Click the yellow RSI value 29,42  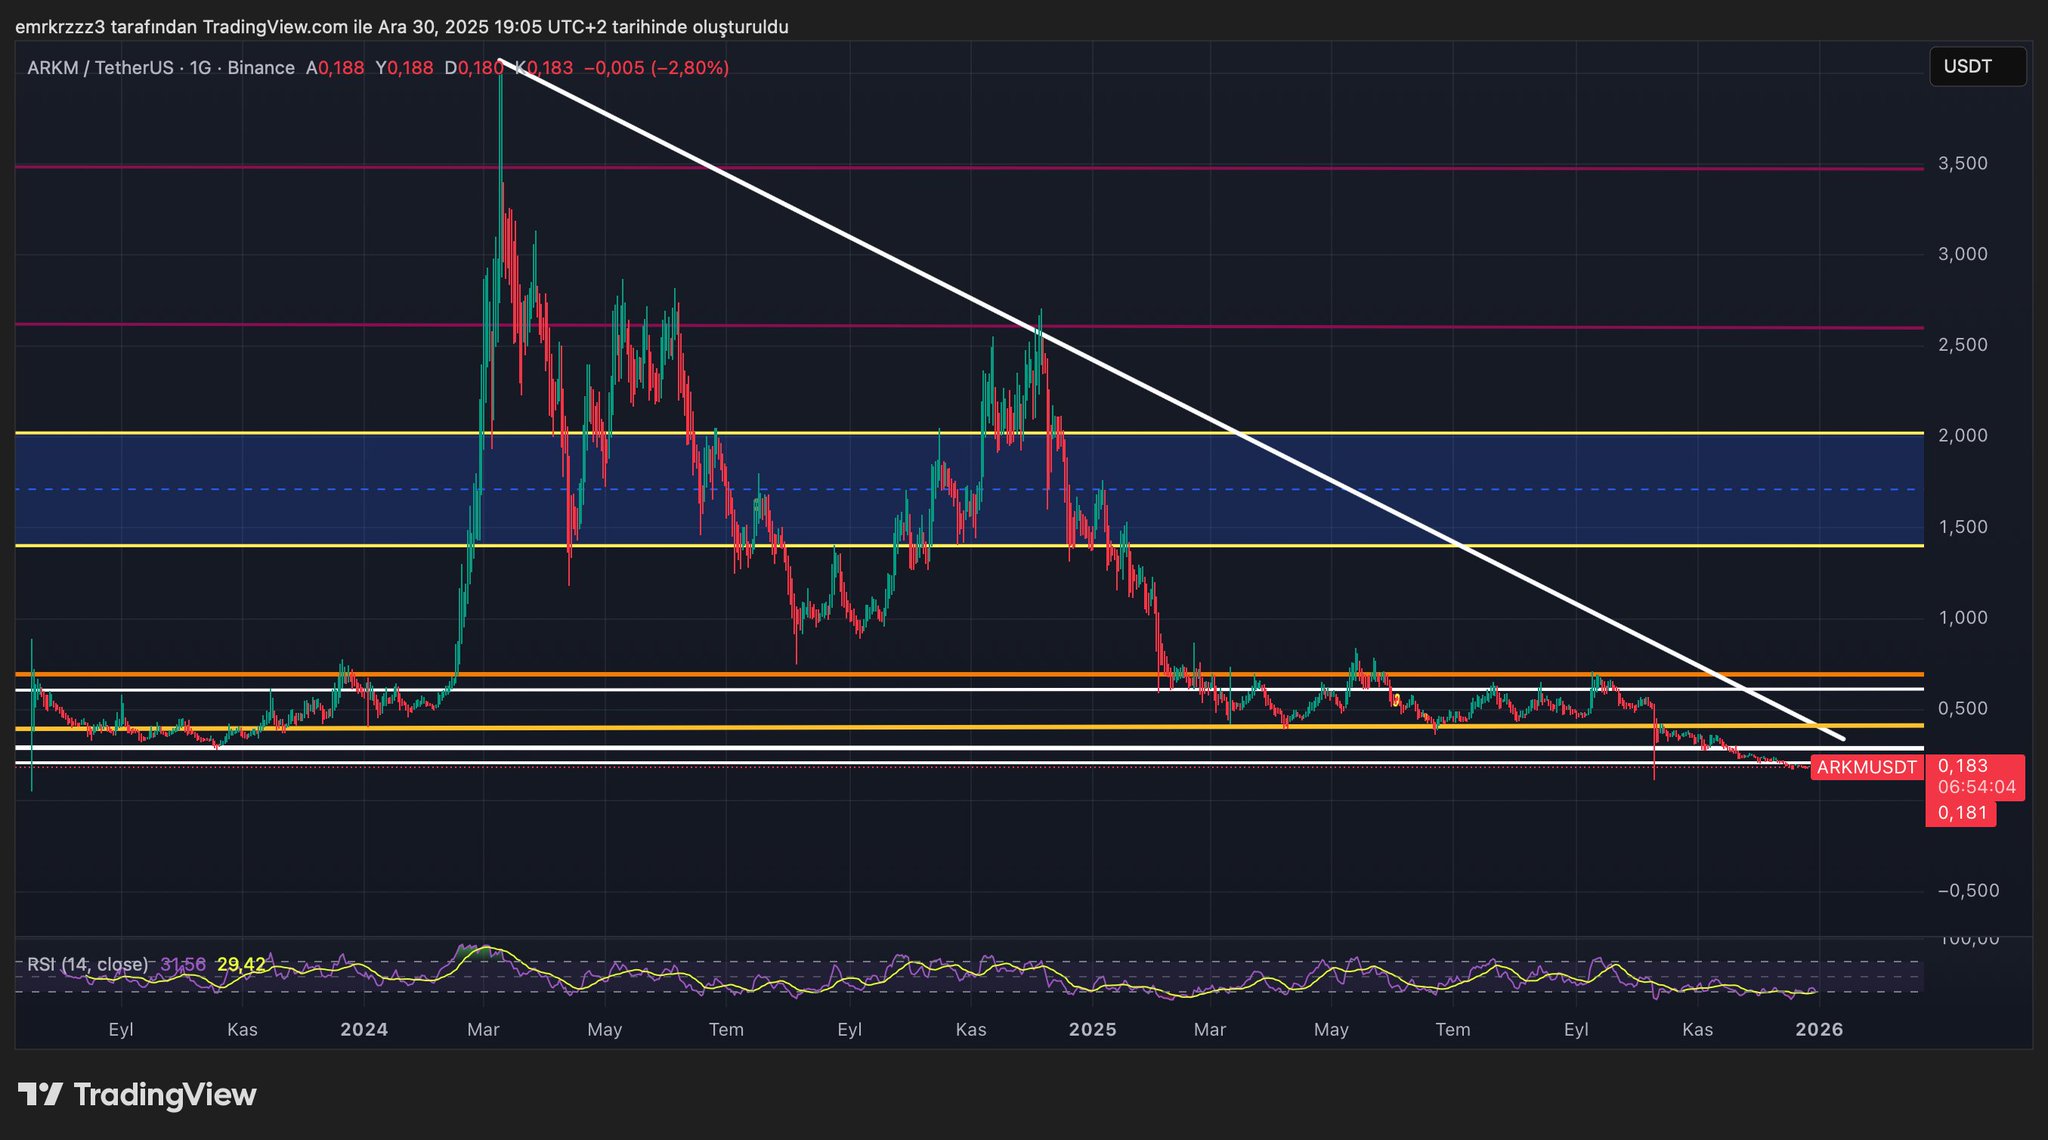pyautogui.click(x=241, y=964)
